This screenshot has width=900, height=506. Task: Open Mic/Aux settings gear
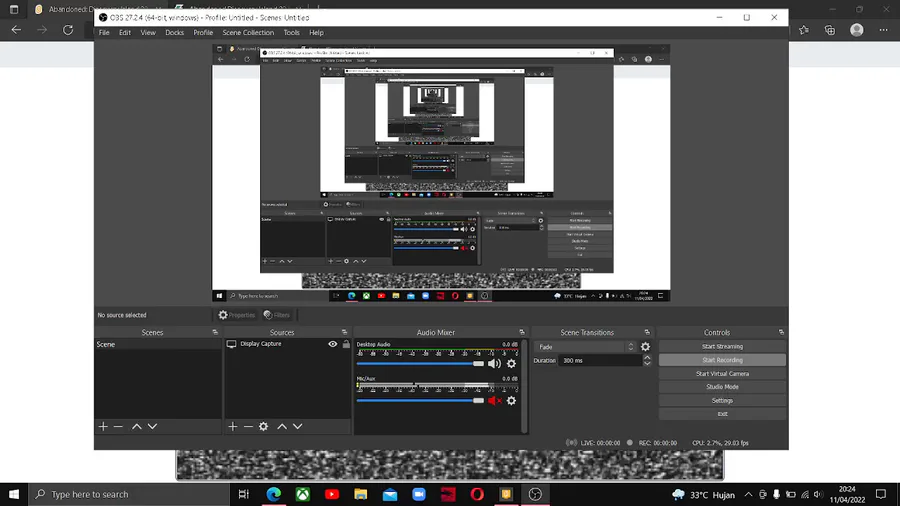click(x=511, y=400)
